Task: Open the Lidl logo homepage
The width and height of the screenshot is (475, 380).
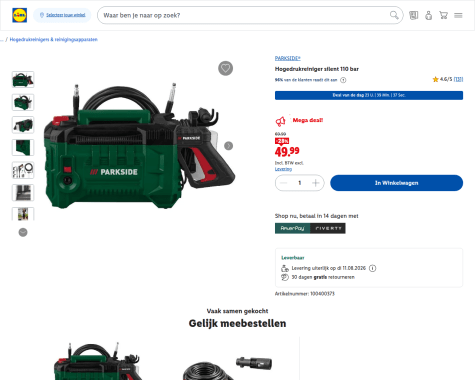Action: 19,15
